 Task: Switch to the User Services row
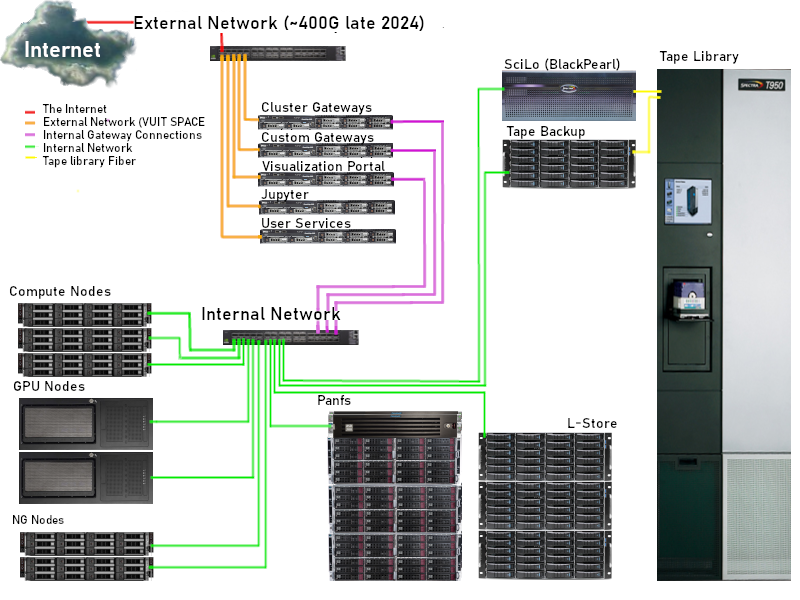[328, 237]
